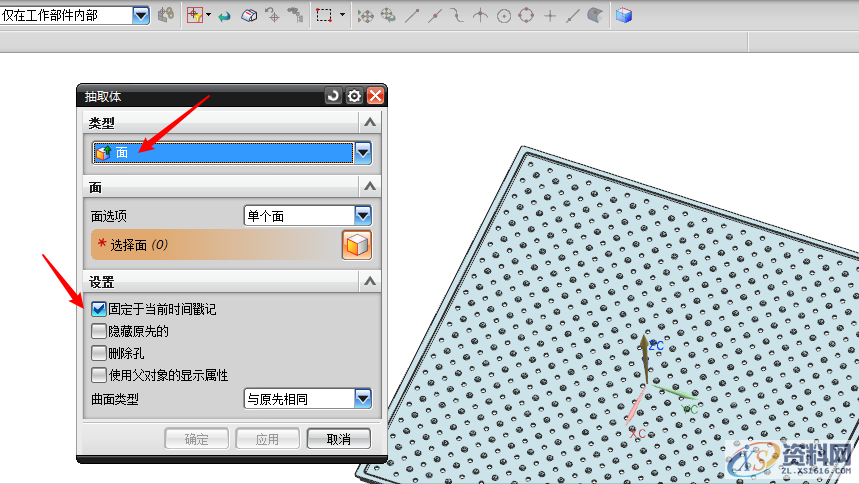Open dialog settings gear in 抽取体 title bar
The width and height of the screenshot is (859, 484).
(x=354, y=96)
